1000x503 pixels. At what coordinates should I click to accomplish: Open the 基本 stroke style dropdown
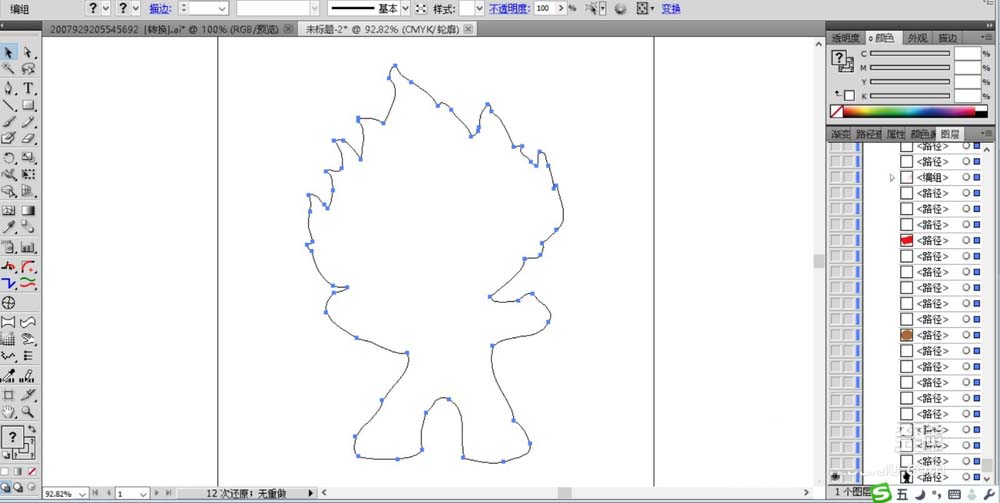(405, 8)
